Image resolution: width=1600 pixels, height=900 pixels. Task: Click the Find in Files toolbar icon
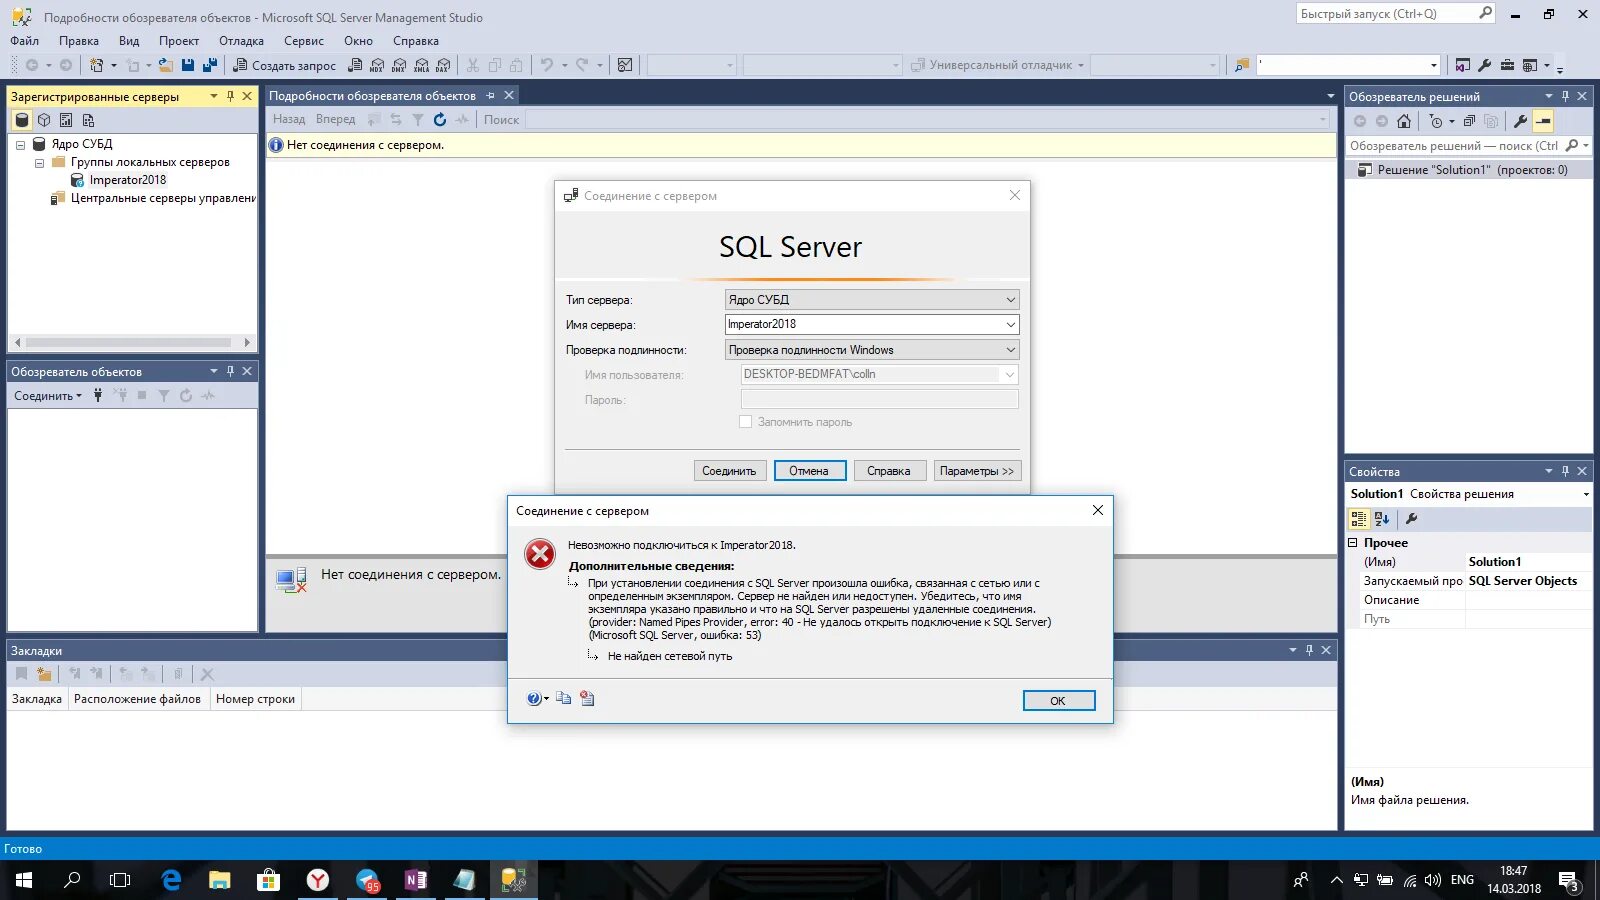click(x=1242, y=65)
